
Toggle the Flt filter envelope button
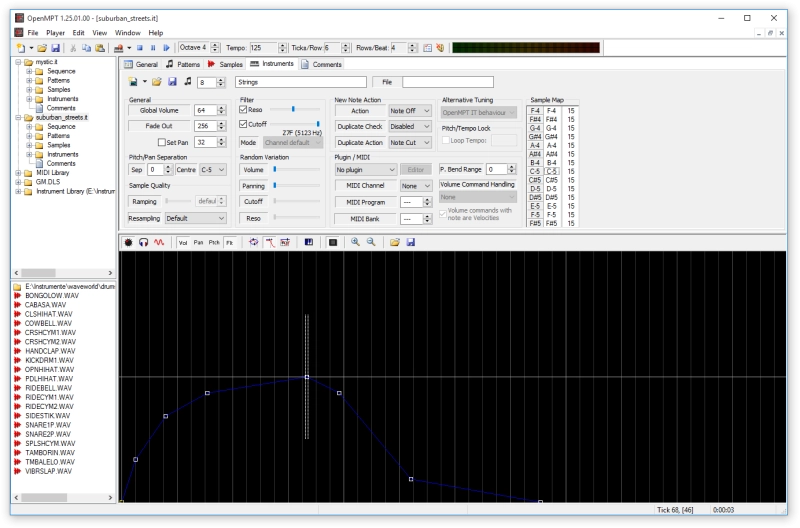tap(230, 243)
